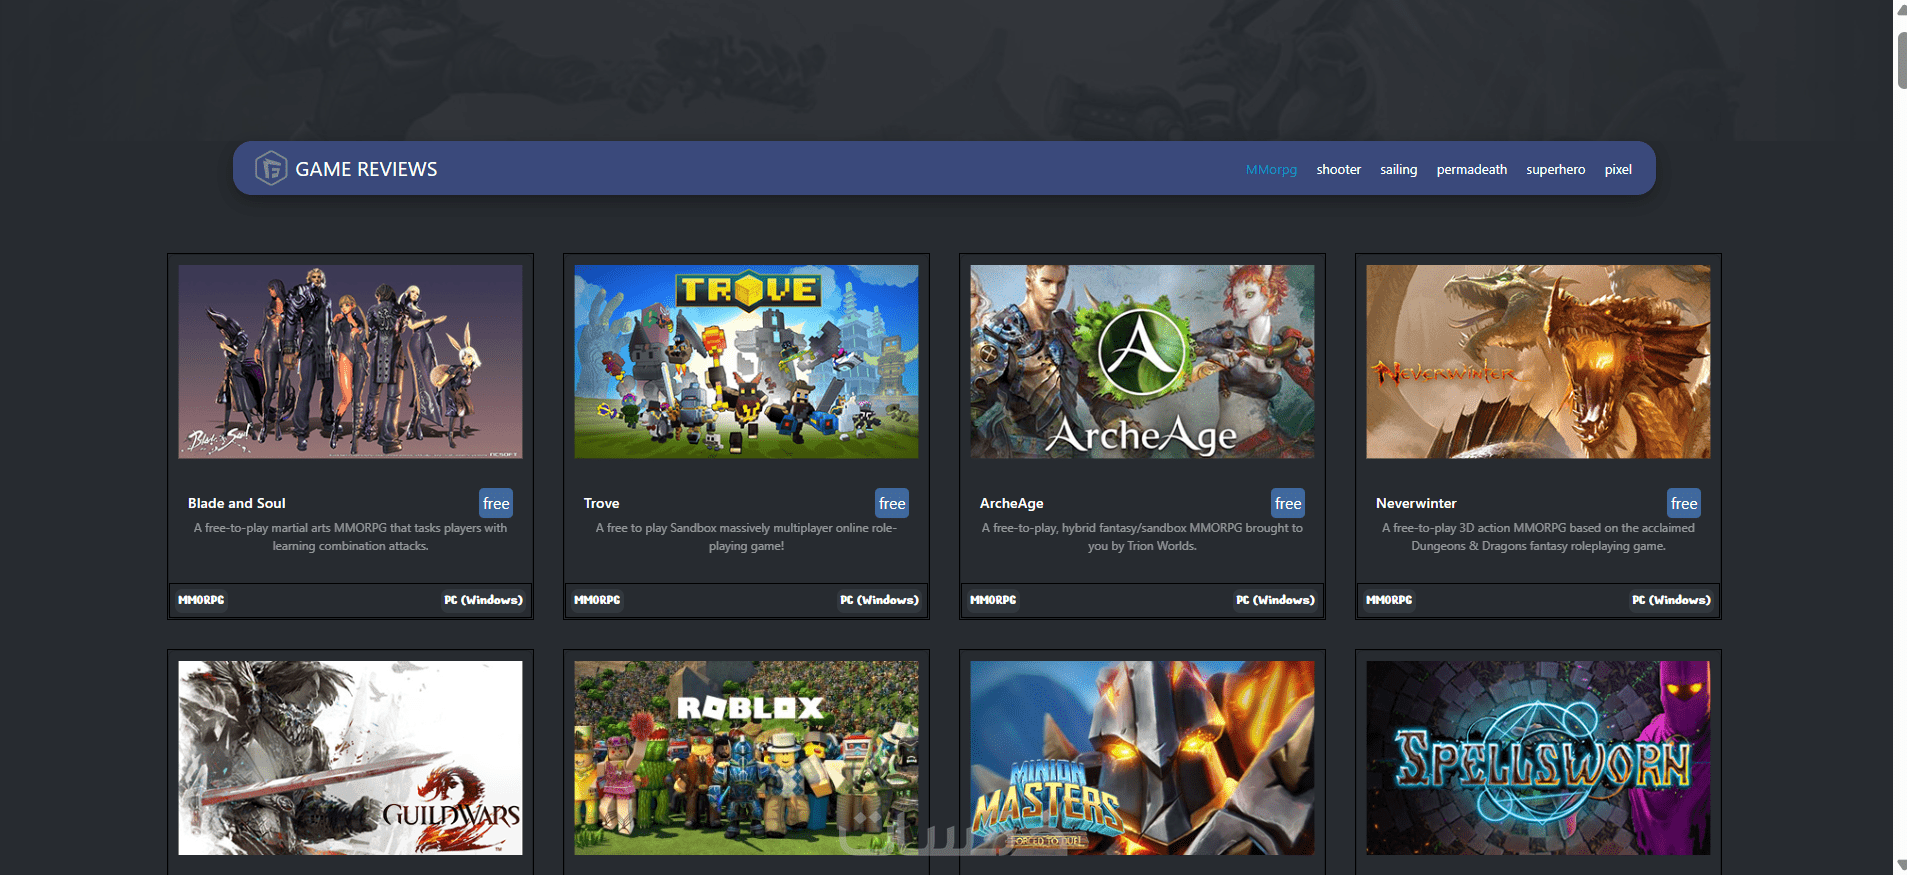Click Neverwinter Dungeons & Dragons description text
The image size is (1907, 875).
tap(1538, 537)
